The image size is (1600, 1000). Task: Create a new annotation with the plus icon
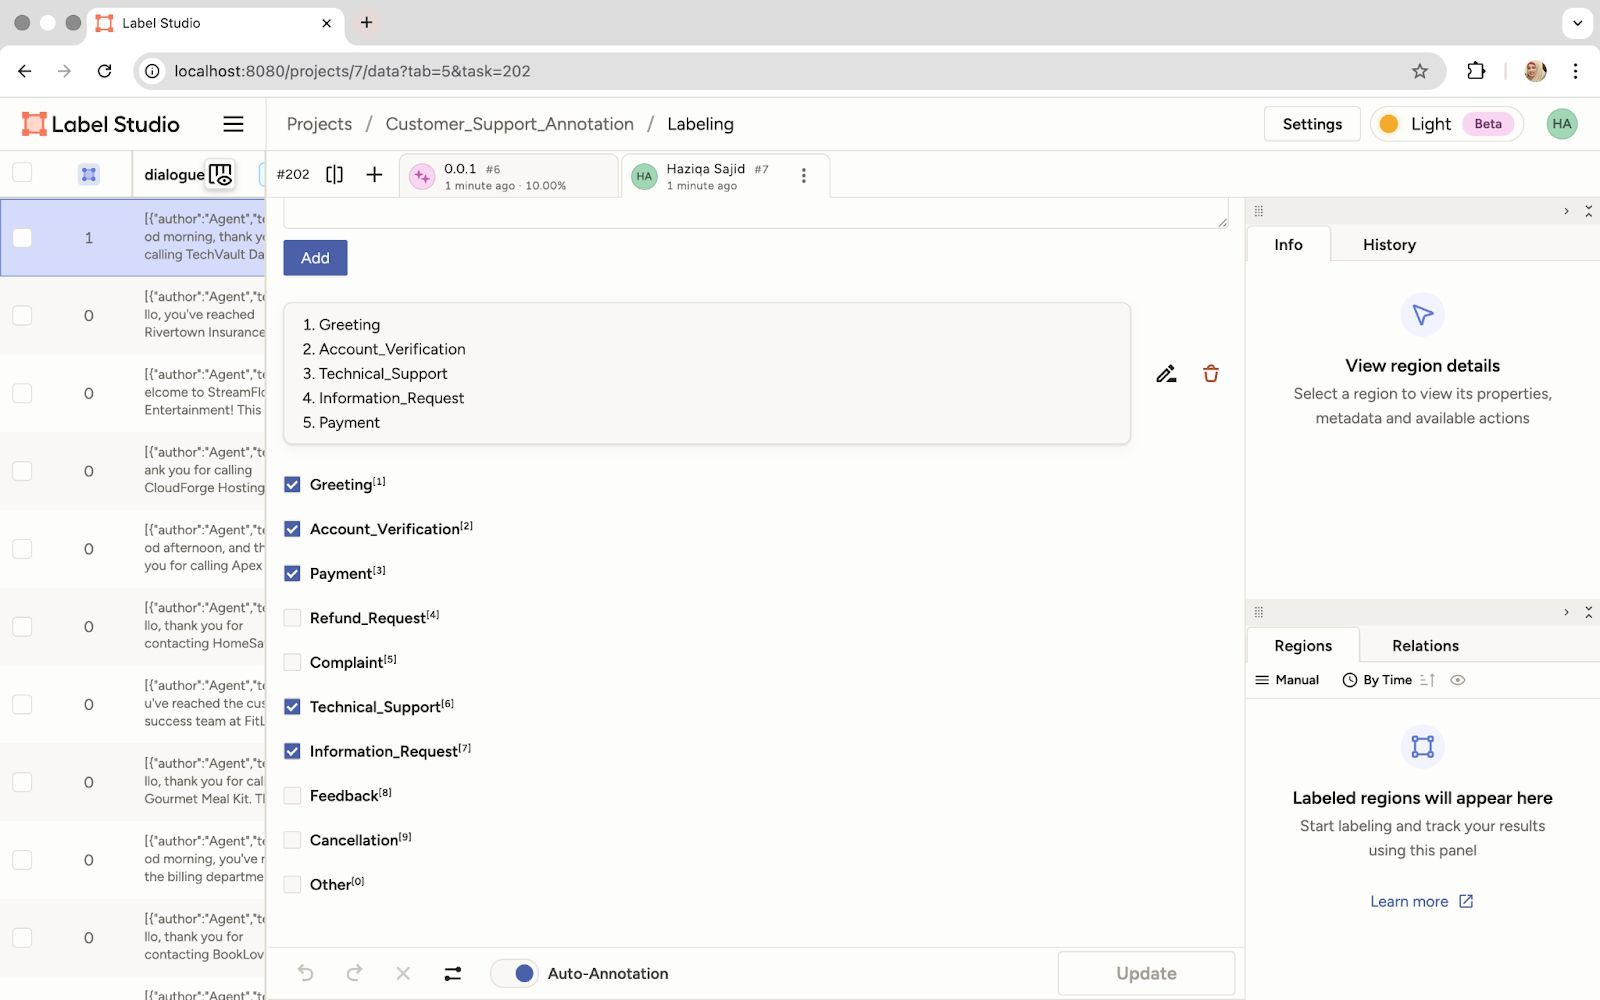(374, 175)
